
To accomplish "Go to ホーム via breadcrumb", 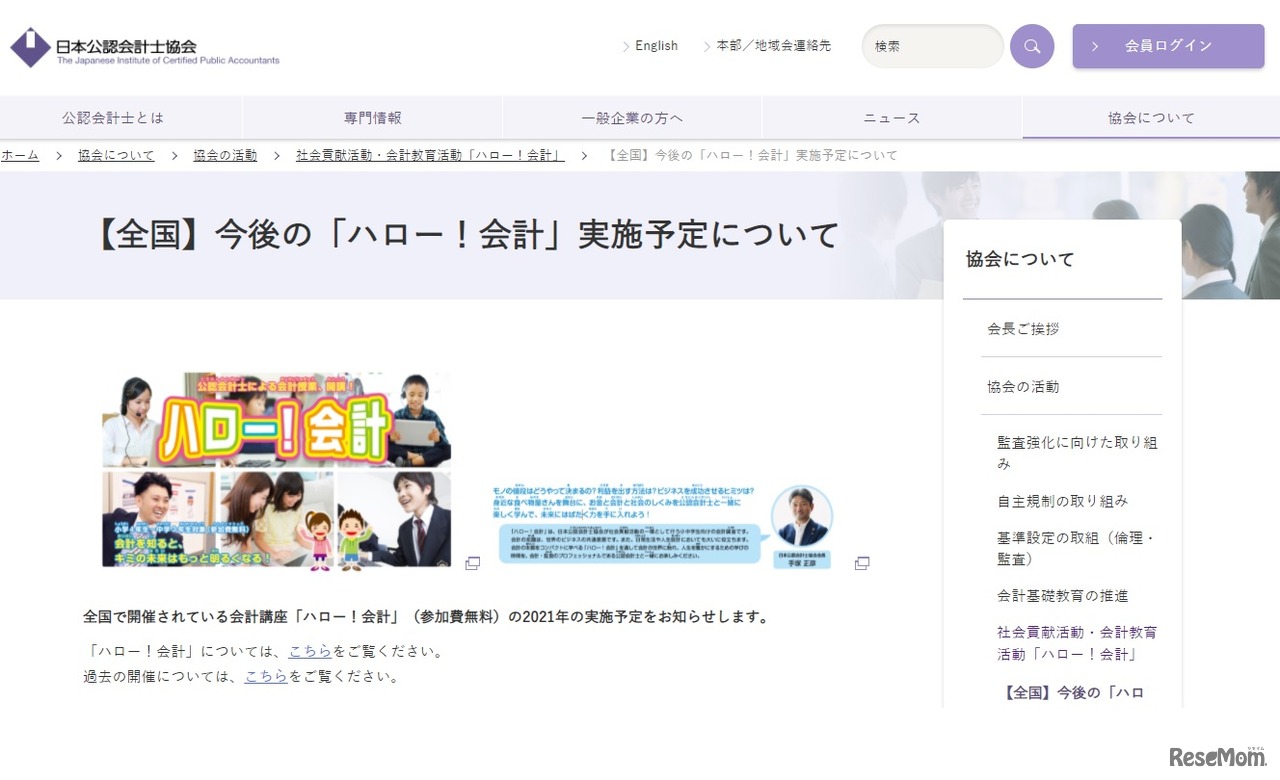I will (20, 156).
